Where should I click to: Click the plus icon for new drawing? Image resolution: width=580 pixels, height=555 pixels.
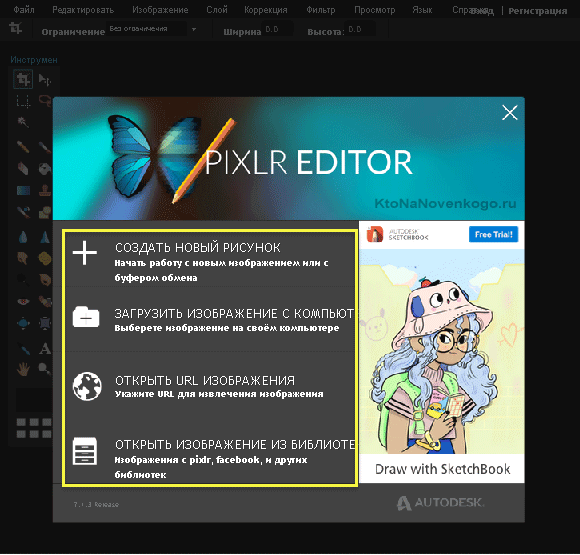(85, 253)
